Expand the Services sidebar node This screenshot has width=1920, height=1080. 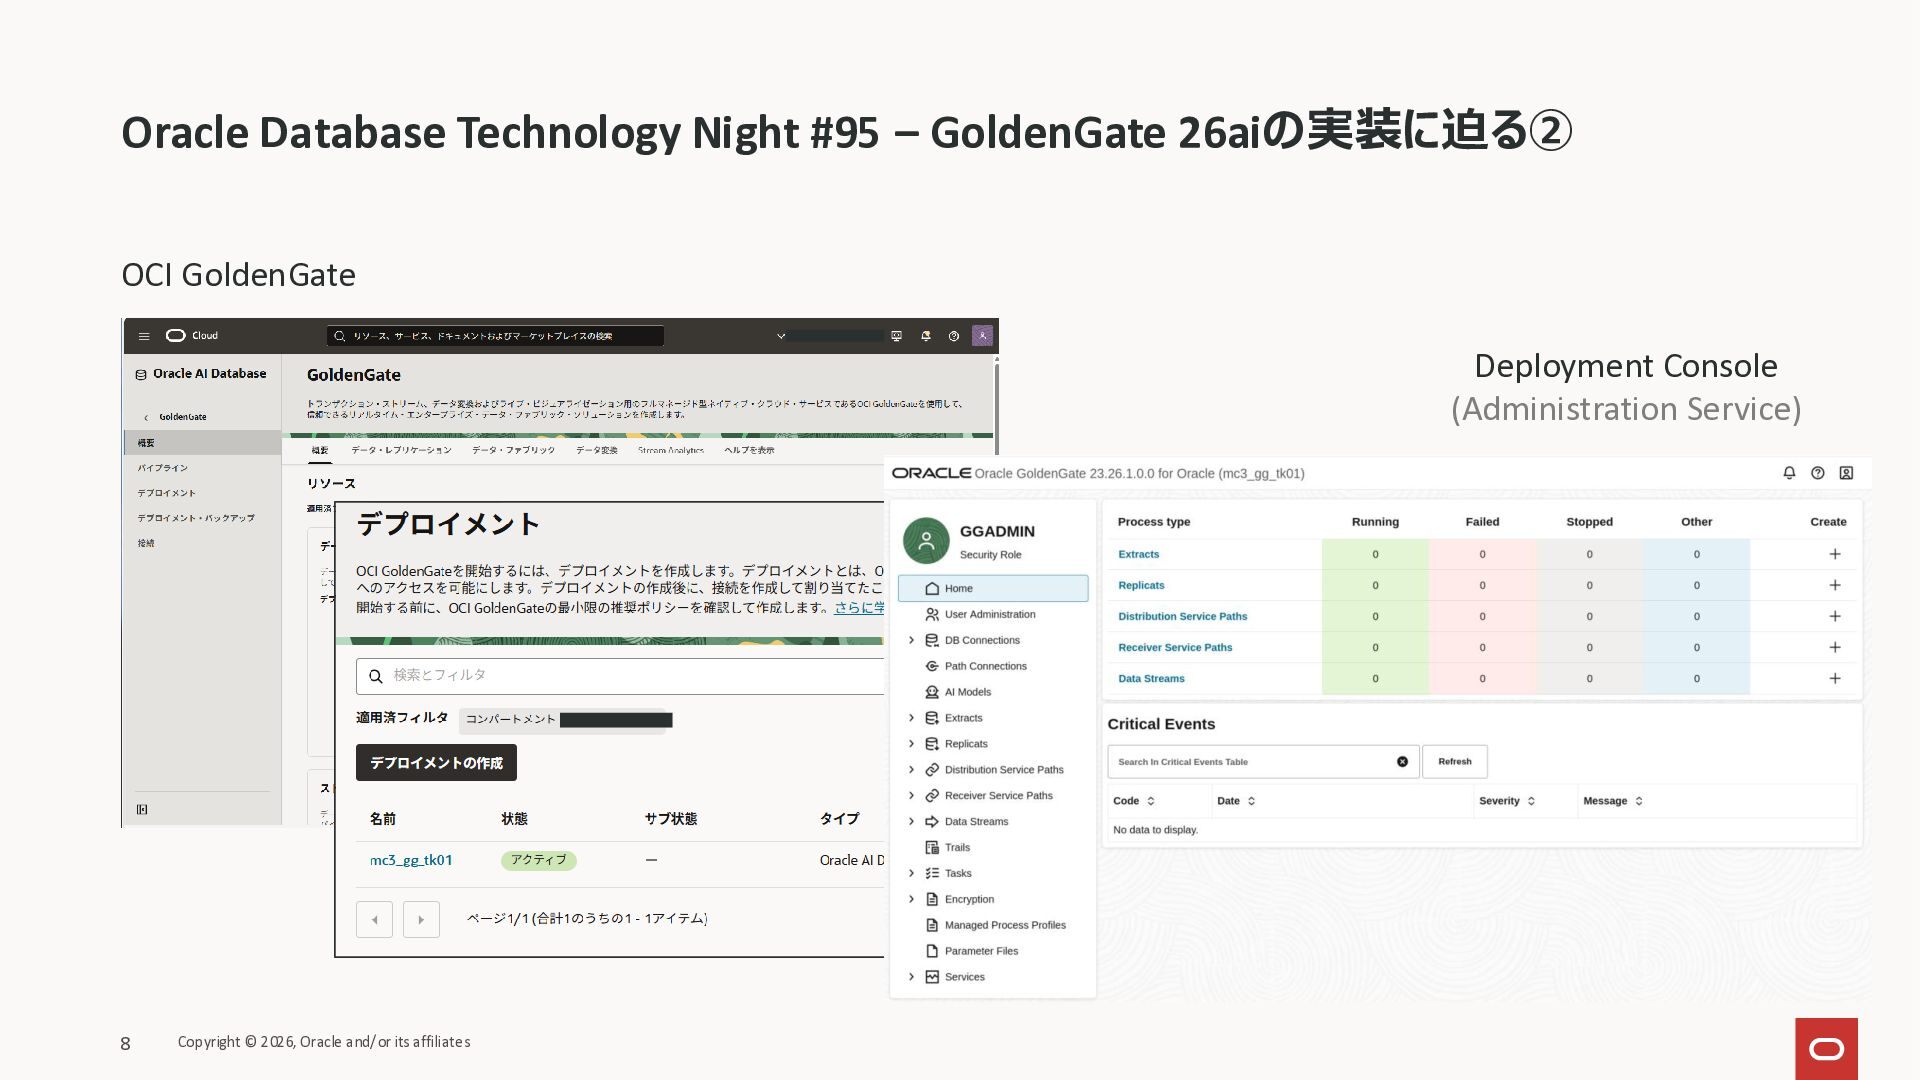coord(911,977)
